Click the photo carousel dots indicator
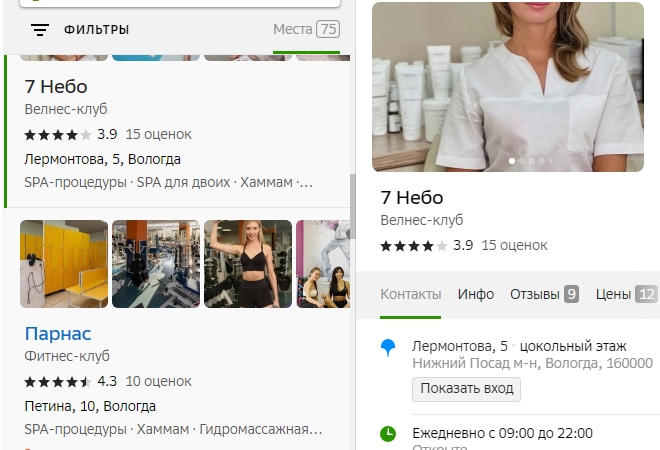 click(x=530, y=160)
